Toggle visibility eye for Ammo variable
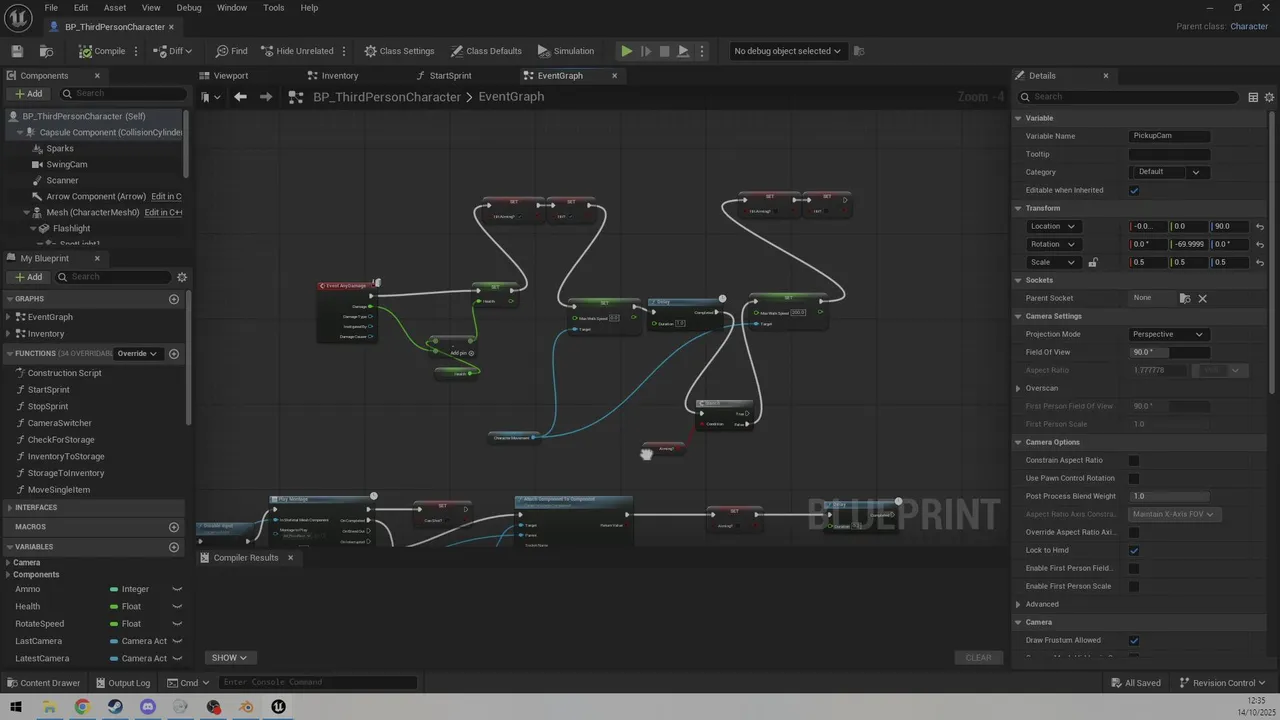1280x720 pixels. click(x=177, y=589)
